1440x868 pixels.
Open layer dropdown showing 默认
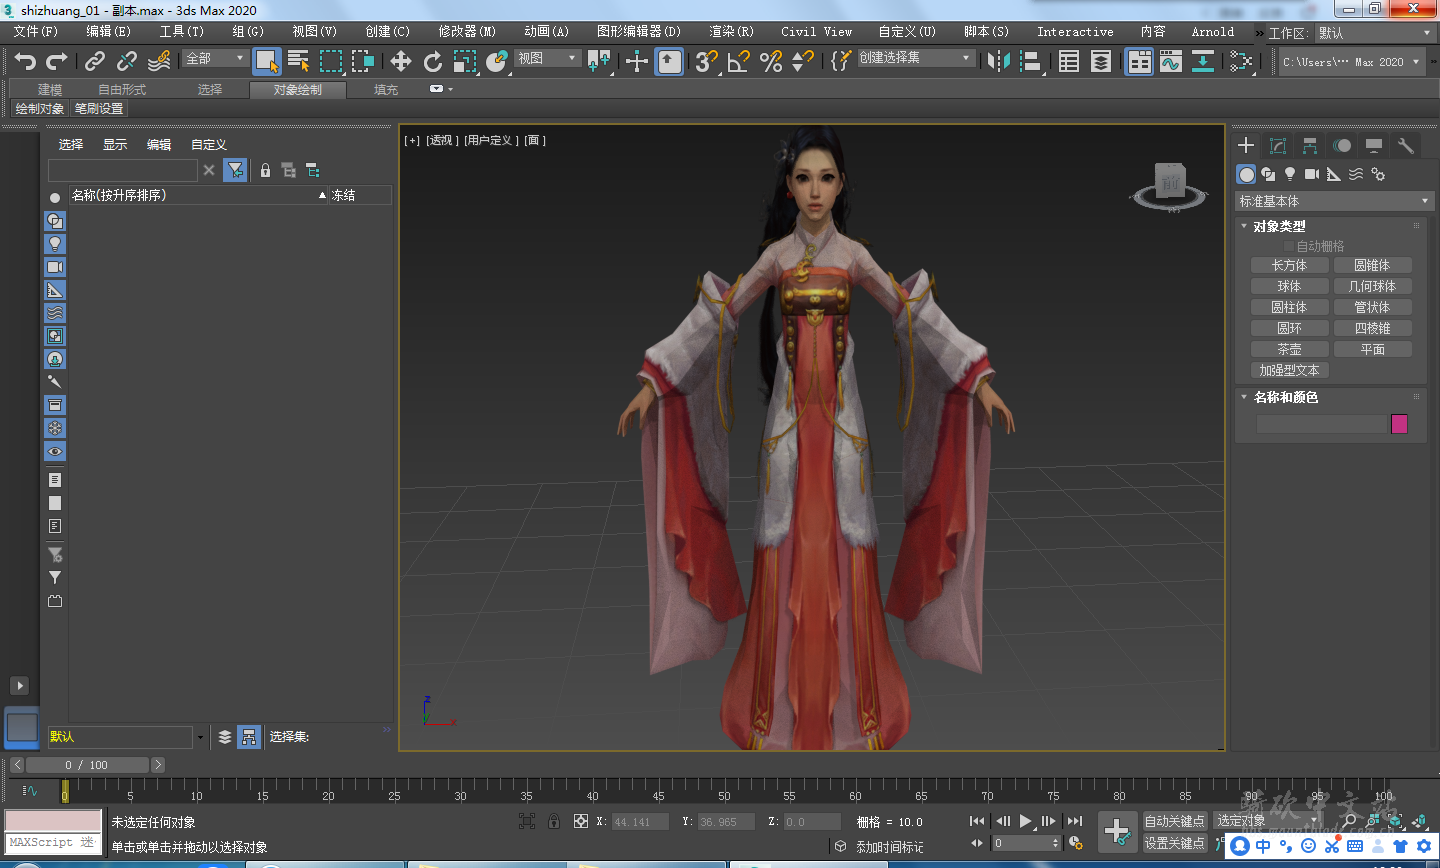tap(126, 737)
